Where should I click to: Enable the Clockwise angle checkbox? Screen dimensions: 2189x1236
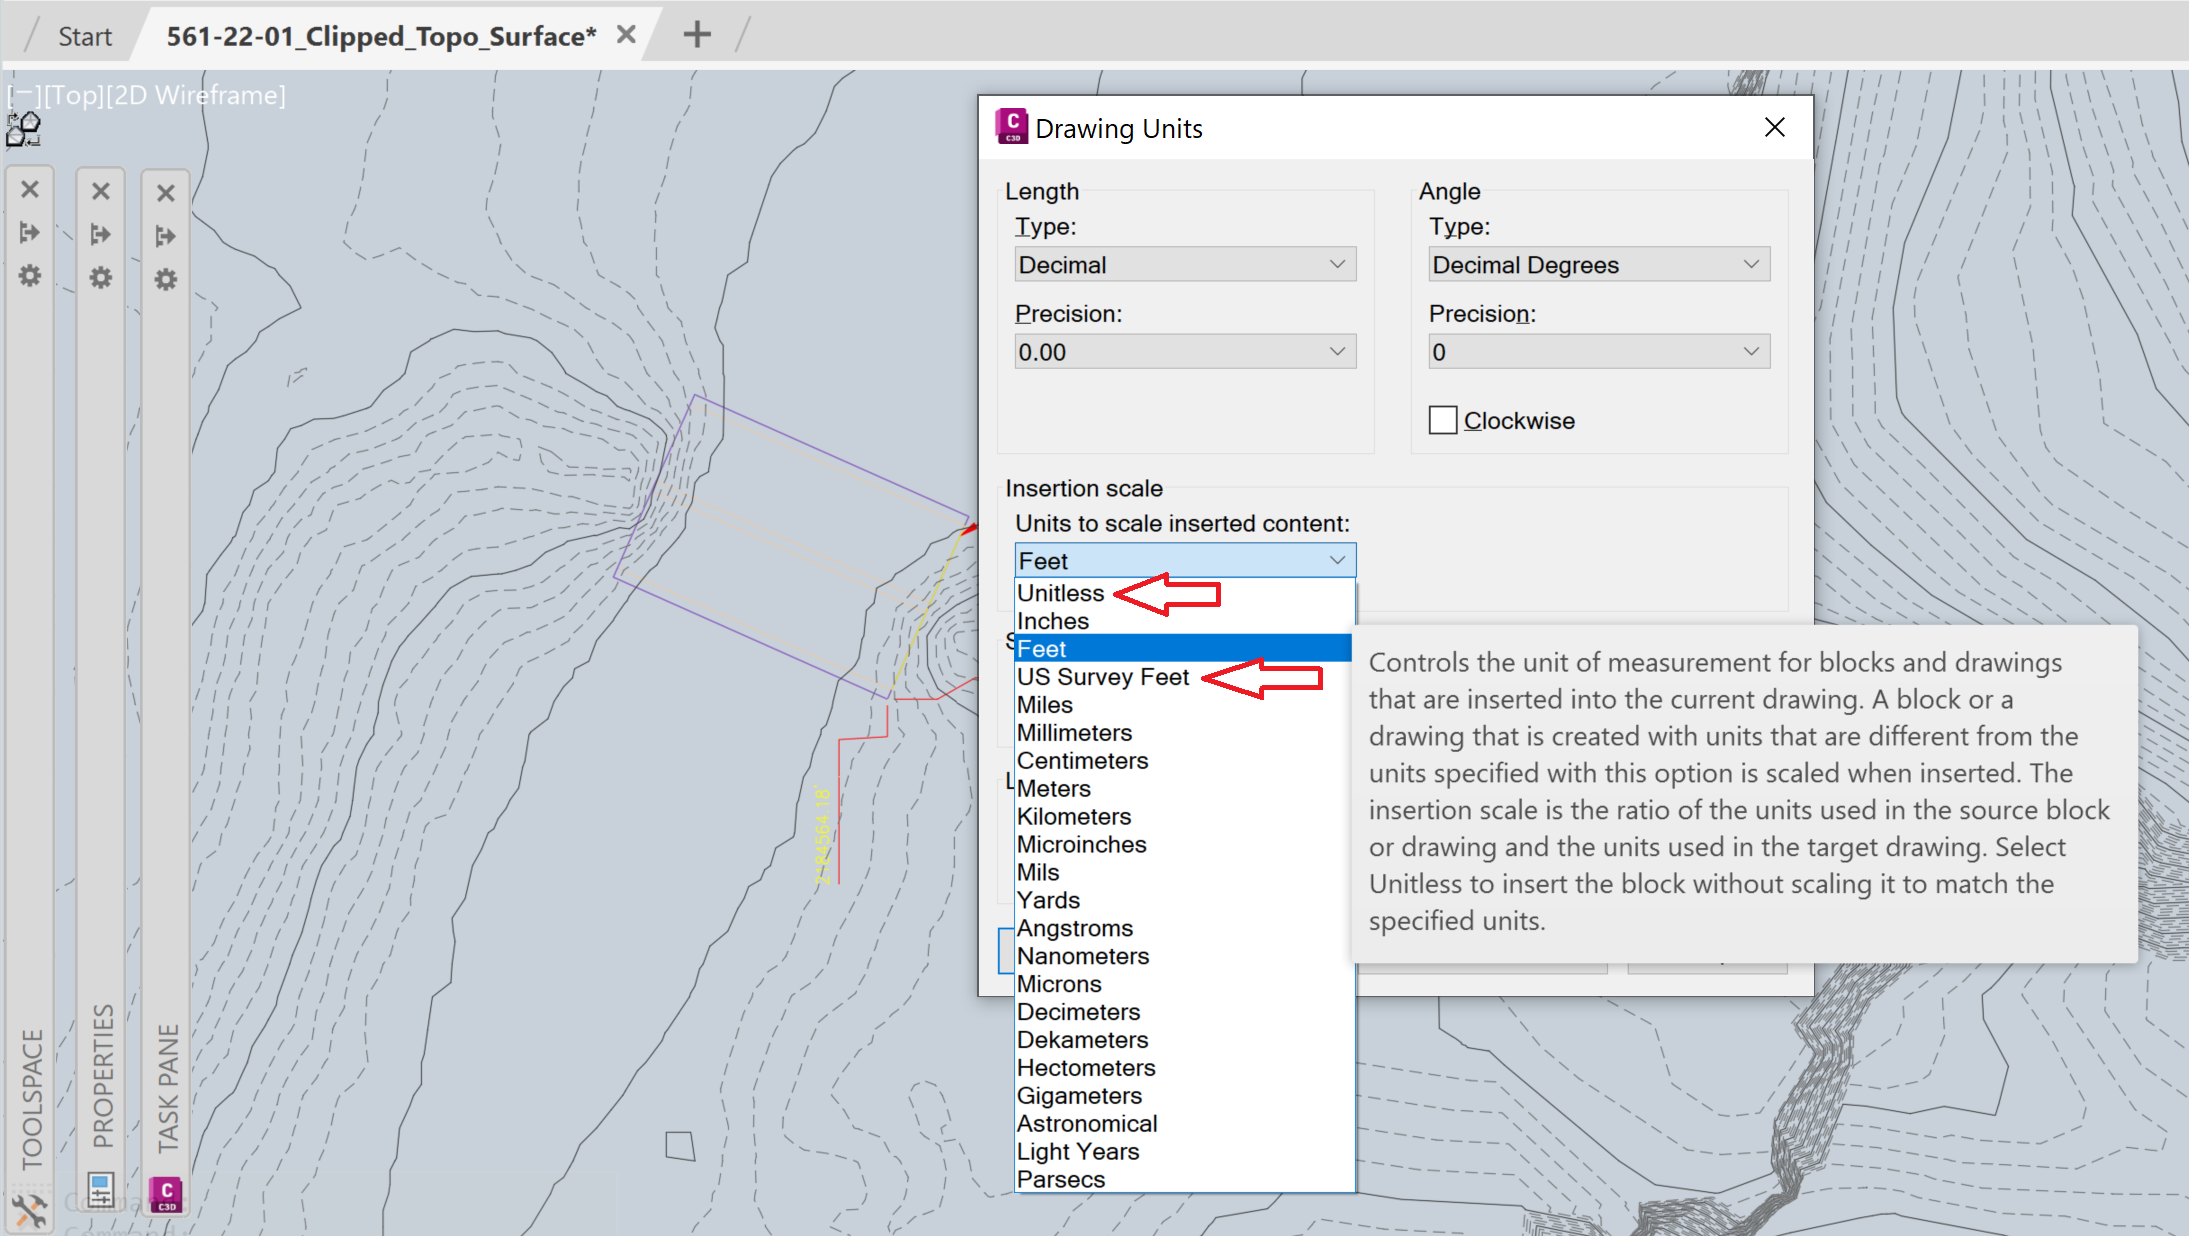click(1443, 420)
